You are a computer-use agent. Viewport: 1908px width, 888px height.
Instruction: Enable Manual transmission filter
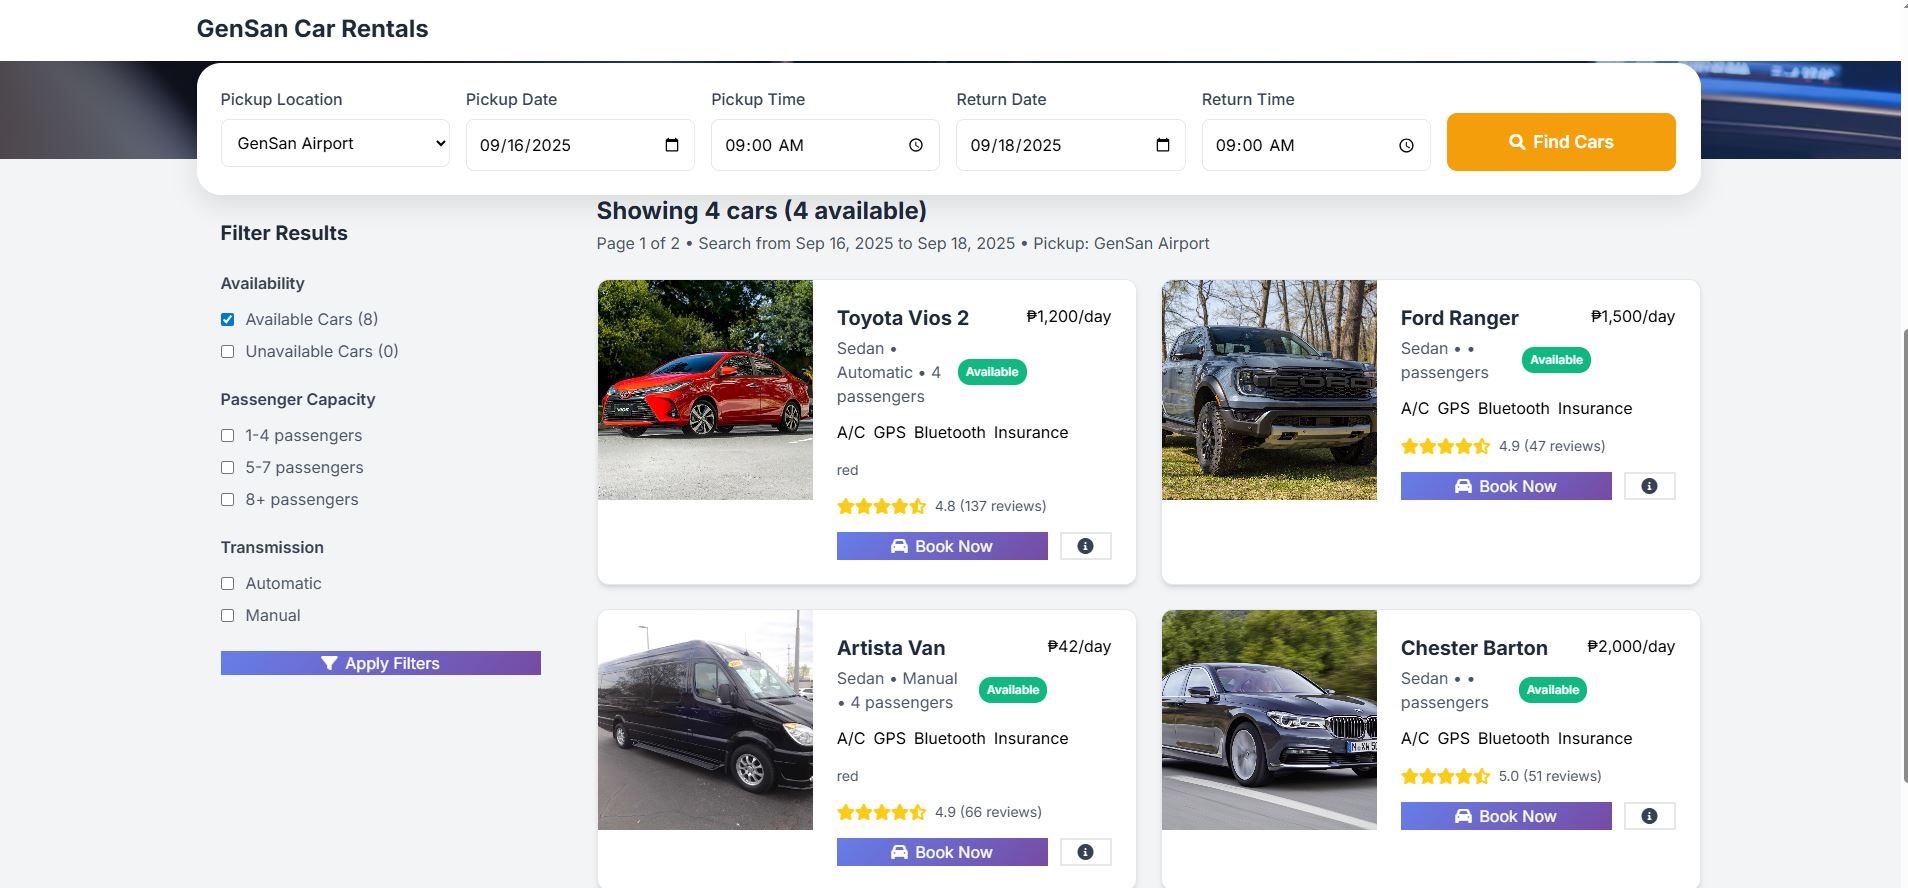(x=227, y=616)
